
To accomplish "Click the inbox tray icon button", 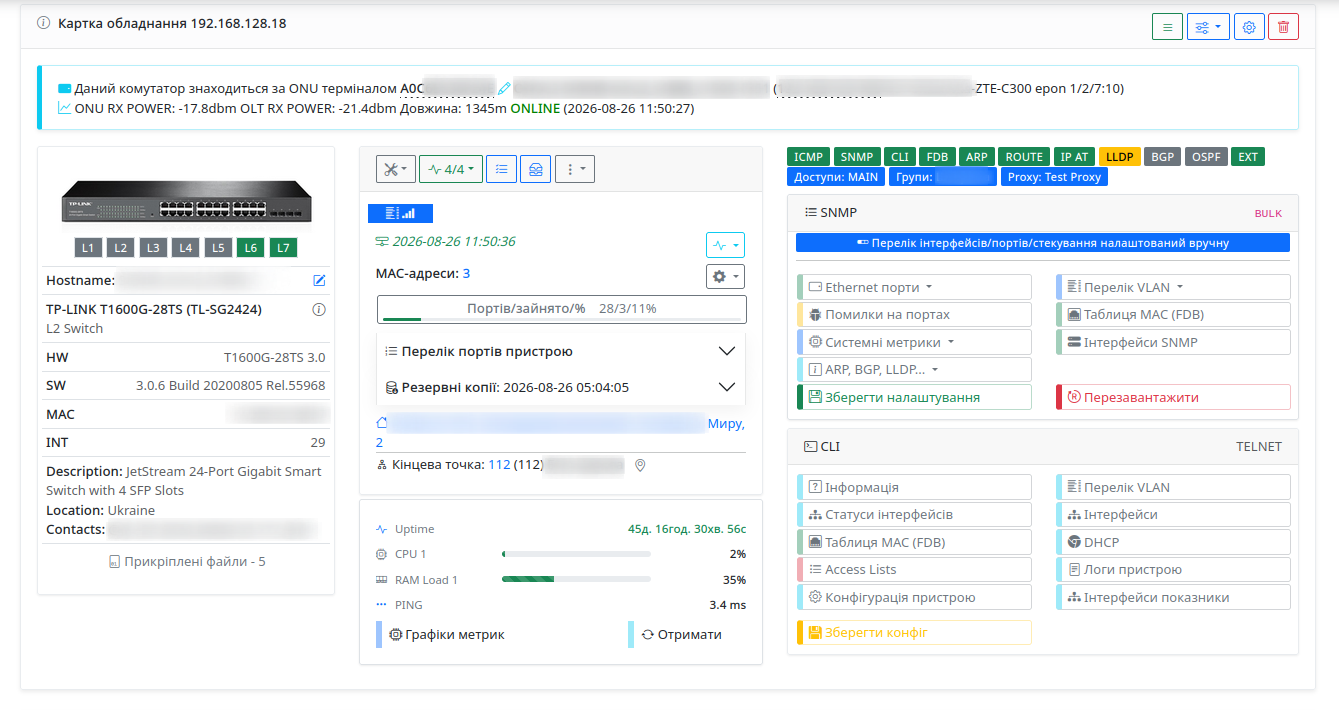I will coord(535,169).
